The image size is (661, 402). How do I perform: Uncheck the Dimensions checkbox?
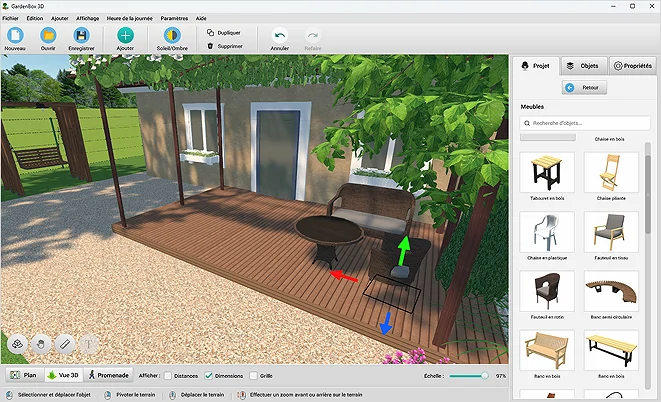coord(208,375)
